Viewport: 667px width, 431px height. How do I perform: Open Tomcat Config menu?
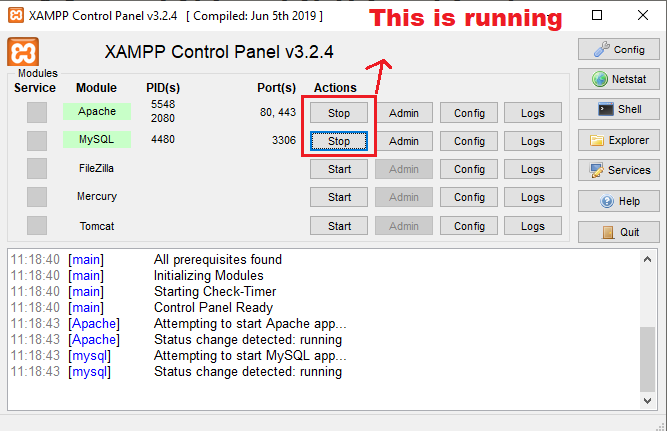(469, 225)
